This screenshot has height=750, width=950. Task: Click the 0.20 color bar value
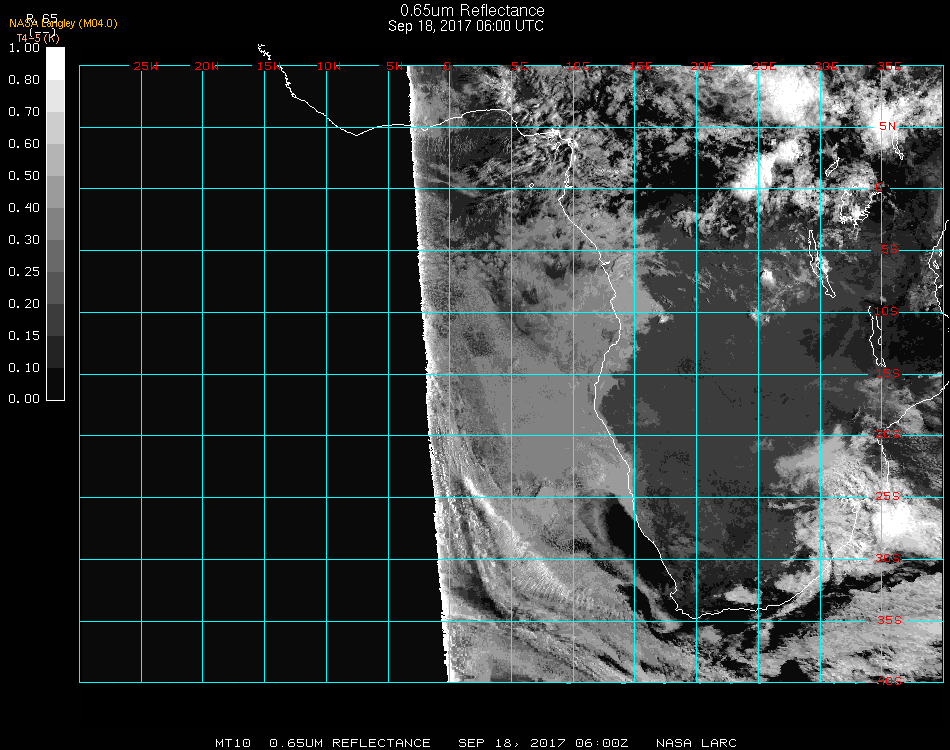pos(24,304)
